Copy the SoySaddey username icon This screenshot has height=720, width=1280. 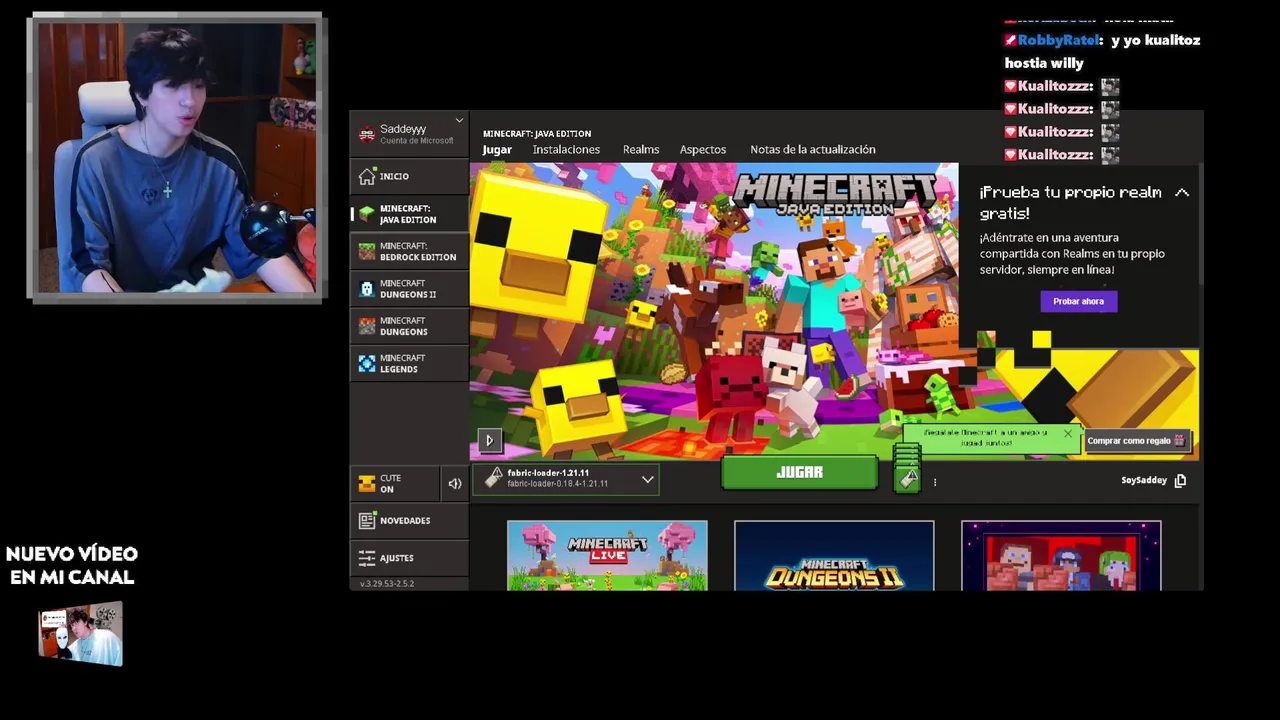pos(1180,481)
